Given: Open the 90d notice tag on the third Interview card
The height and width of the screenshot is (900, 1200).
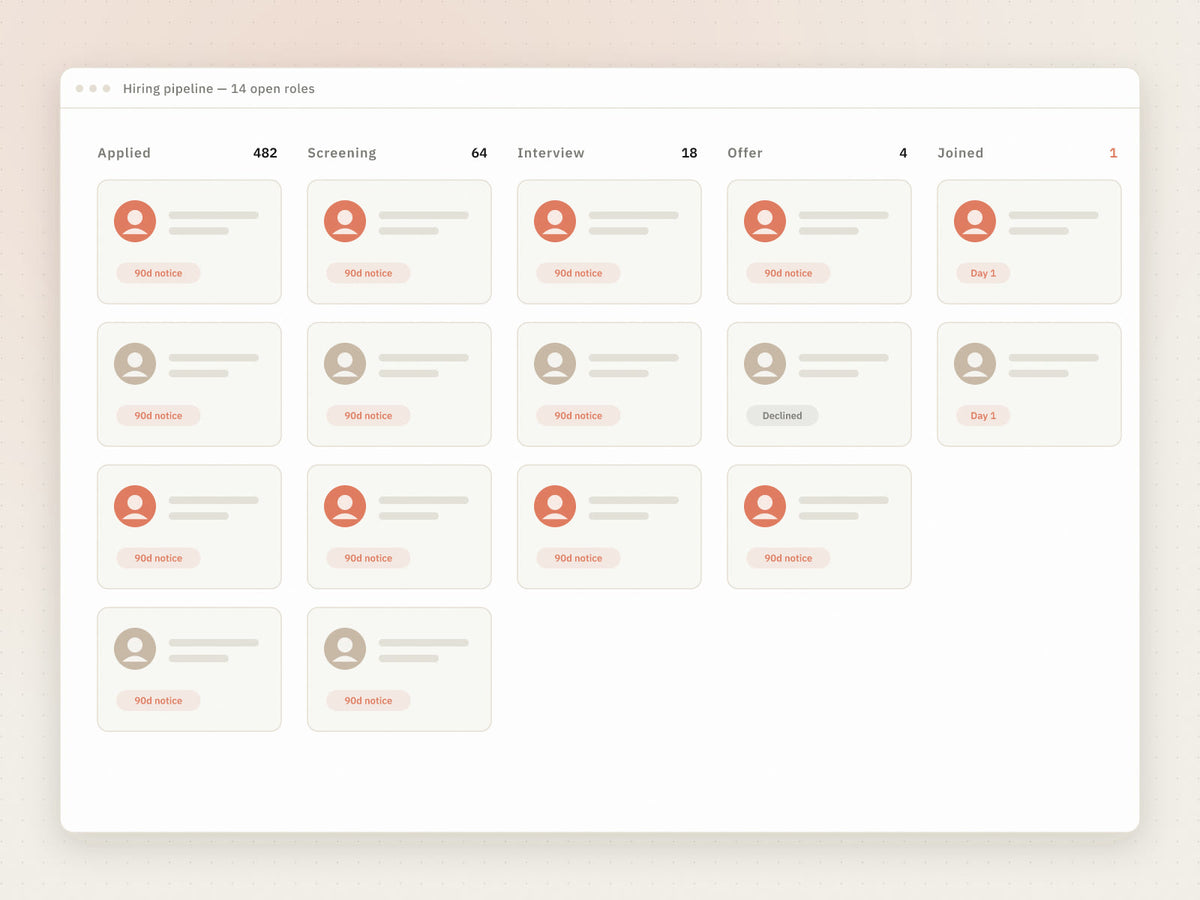Looking at the screenshot, I should point(578,558).
